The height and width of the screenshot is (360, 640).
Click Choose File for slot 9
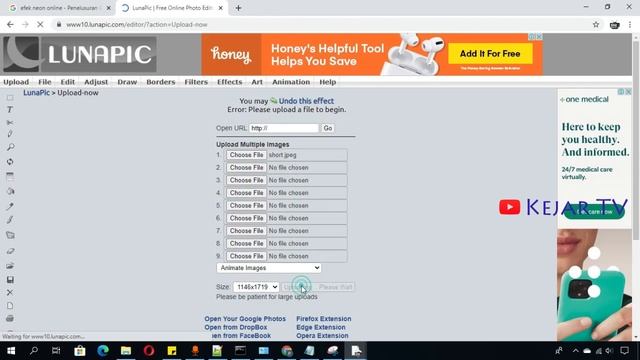[246, 256]
